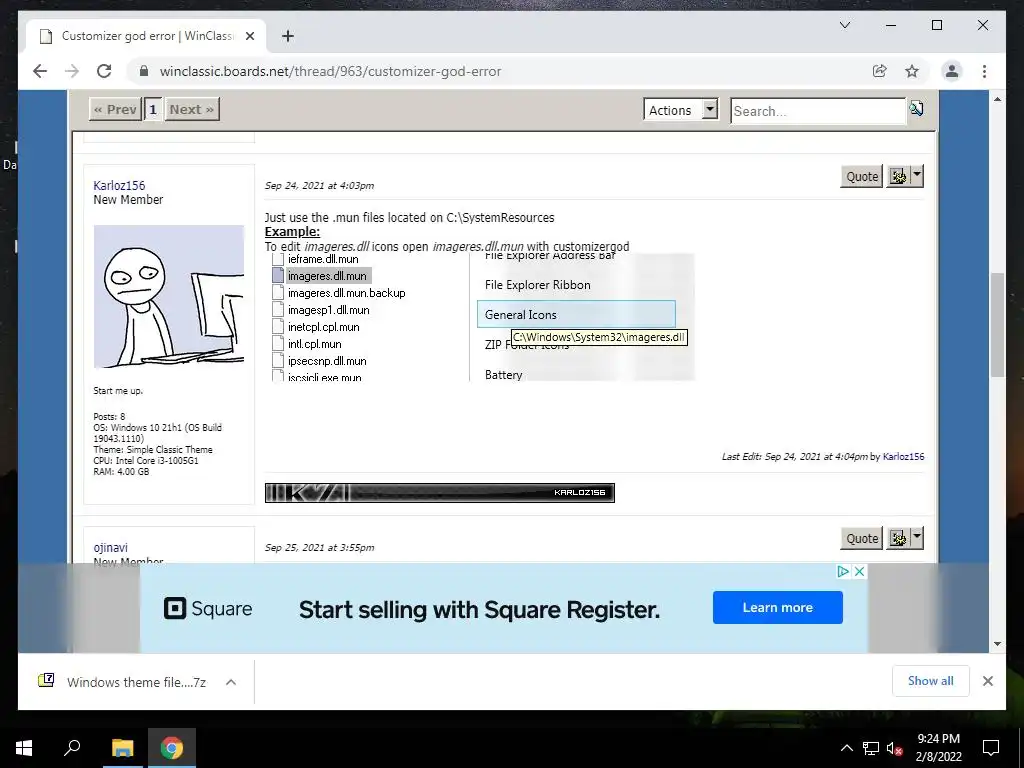Open the Windows Start menu
Image resolution: width=1024 pixels, height=768 pixels.
[x=24, y=748]
